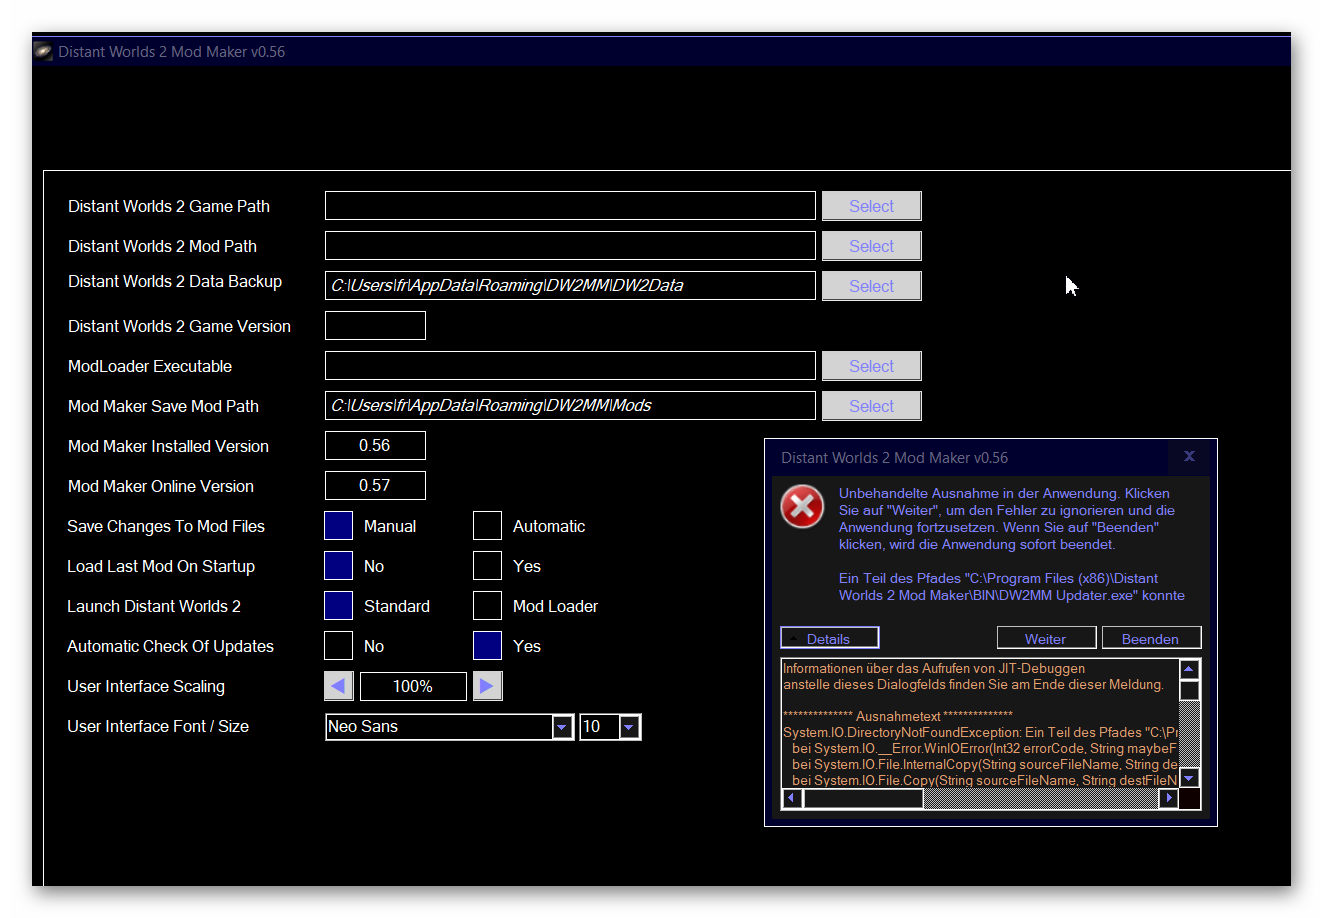This screenshot has height=918, width=1323.
Task: Open the Neo Sans font dropdown
Action: (562, 727)
